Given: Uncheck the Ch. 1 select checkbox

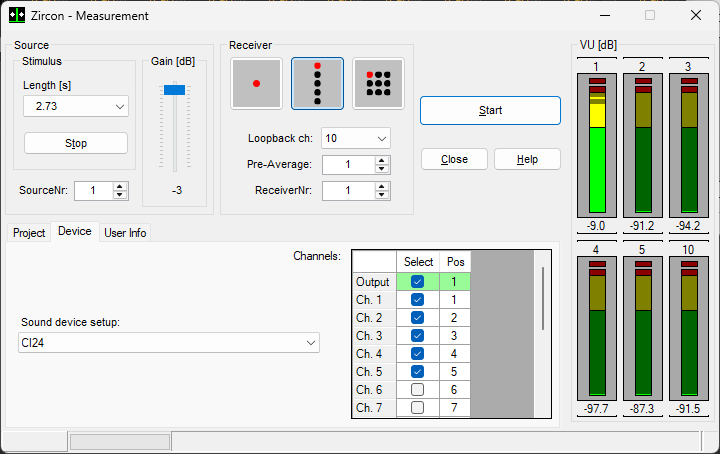Looking at the screenshot, I should pos(417,300).
